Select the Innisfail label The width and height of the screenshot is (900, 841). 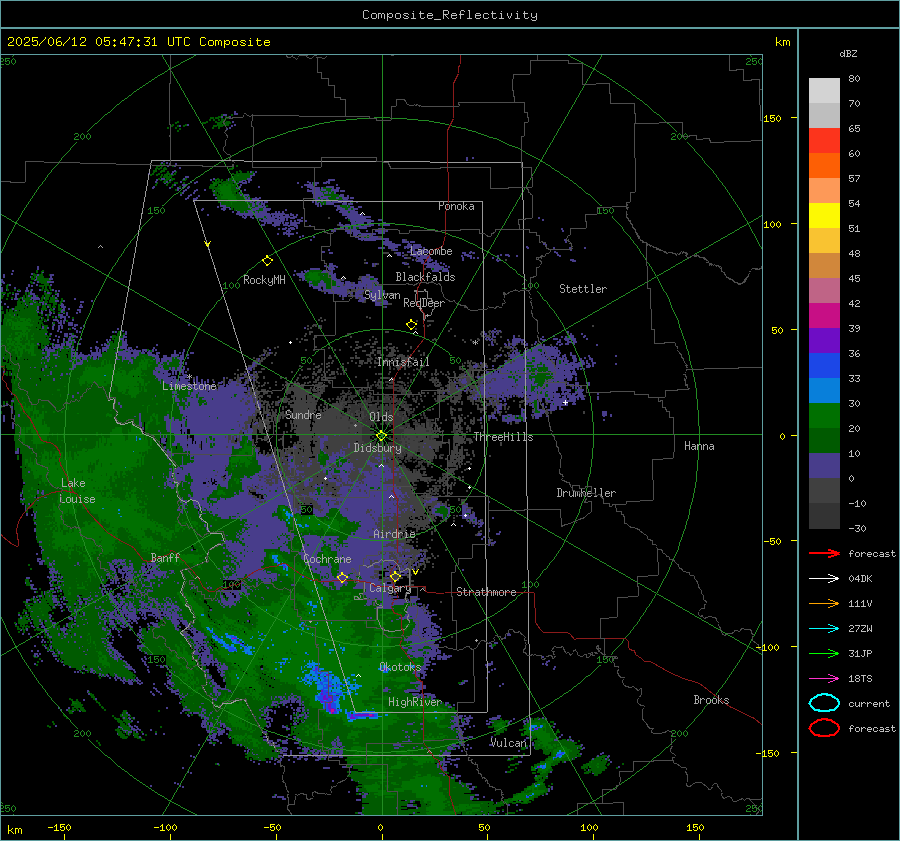coord(403,362)
